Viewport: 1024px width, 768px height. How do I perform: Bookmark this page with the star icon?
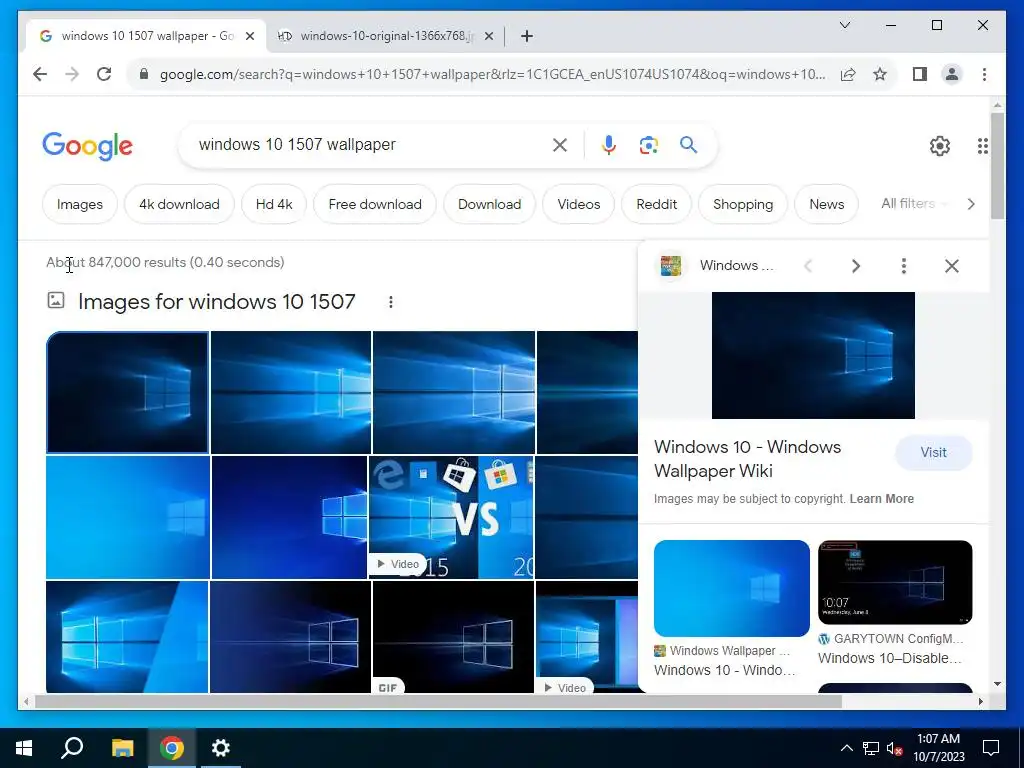click(880, 74)
